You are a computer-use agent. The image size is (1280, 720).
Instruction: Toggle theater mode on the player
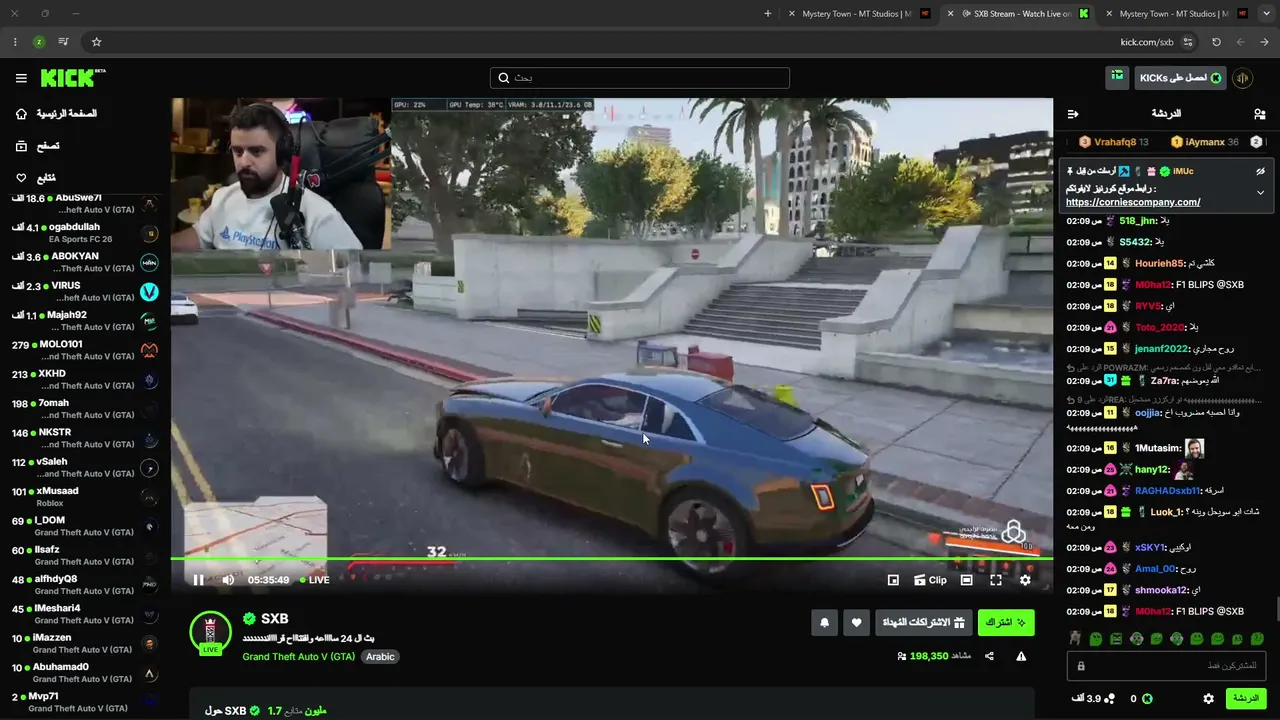966,580
